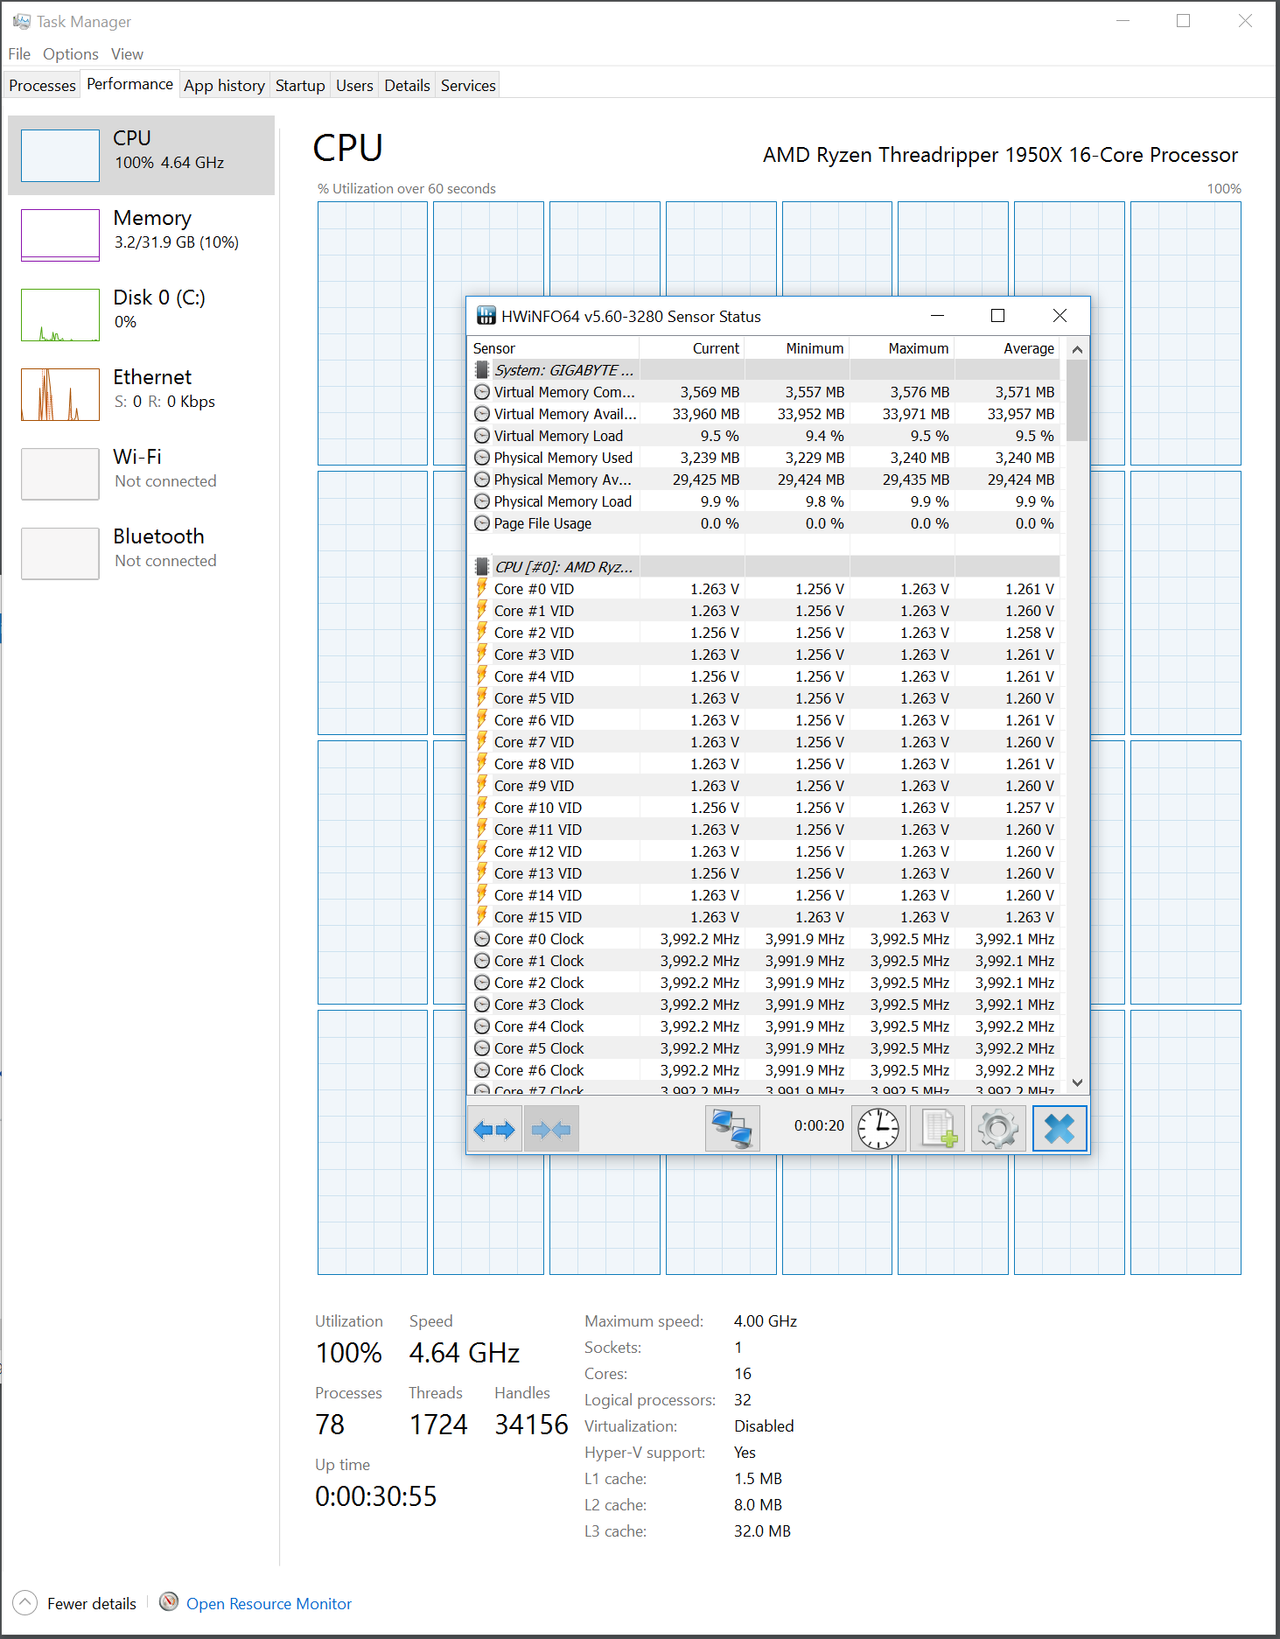This screenshot has width=1280, height=1639.
Task: Click Core #0 VID lightning icon
Action: [482, 589]
